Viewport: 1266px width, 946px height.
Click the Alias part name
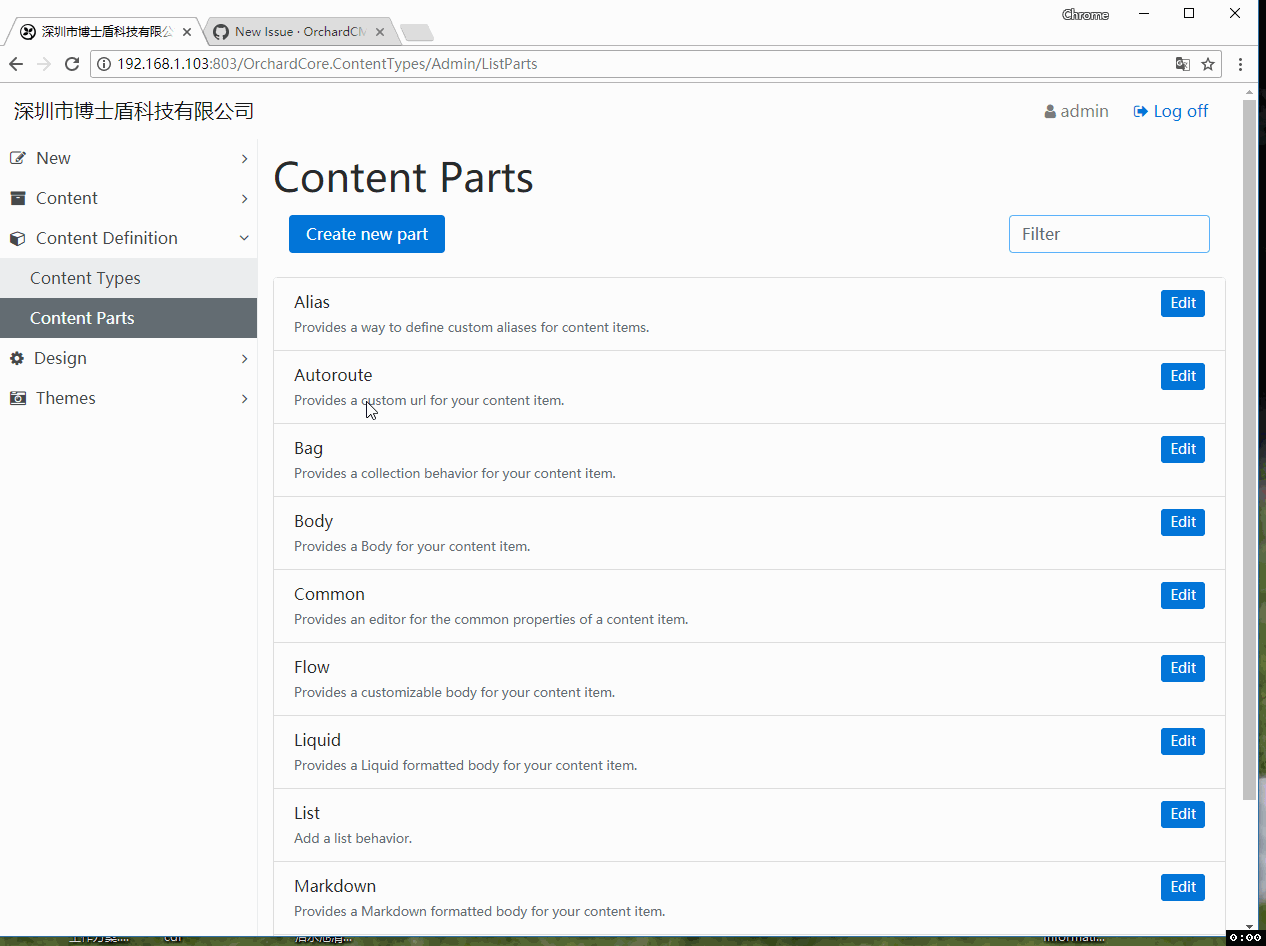312,302
